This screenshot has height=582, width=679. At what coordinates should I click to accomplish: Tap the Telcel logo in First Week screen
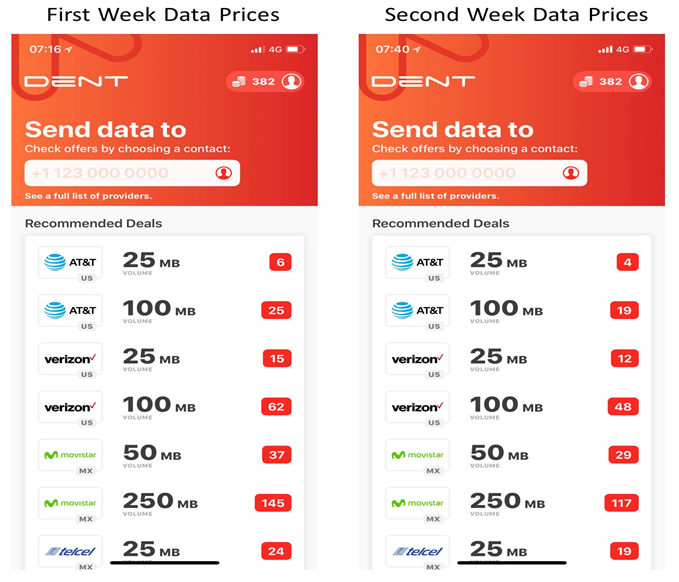[70, 551]
